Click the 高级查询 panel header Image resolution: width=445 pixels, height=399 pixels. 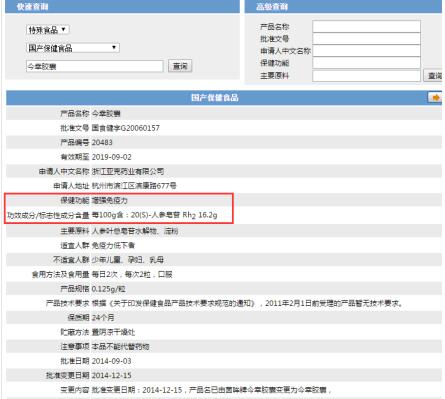[x=343, y=7]
